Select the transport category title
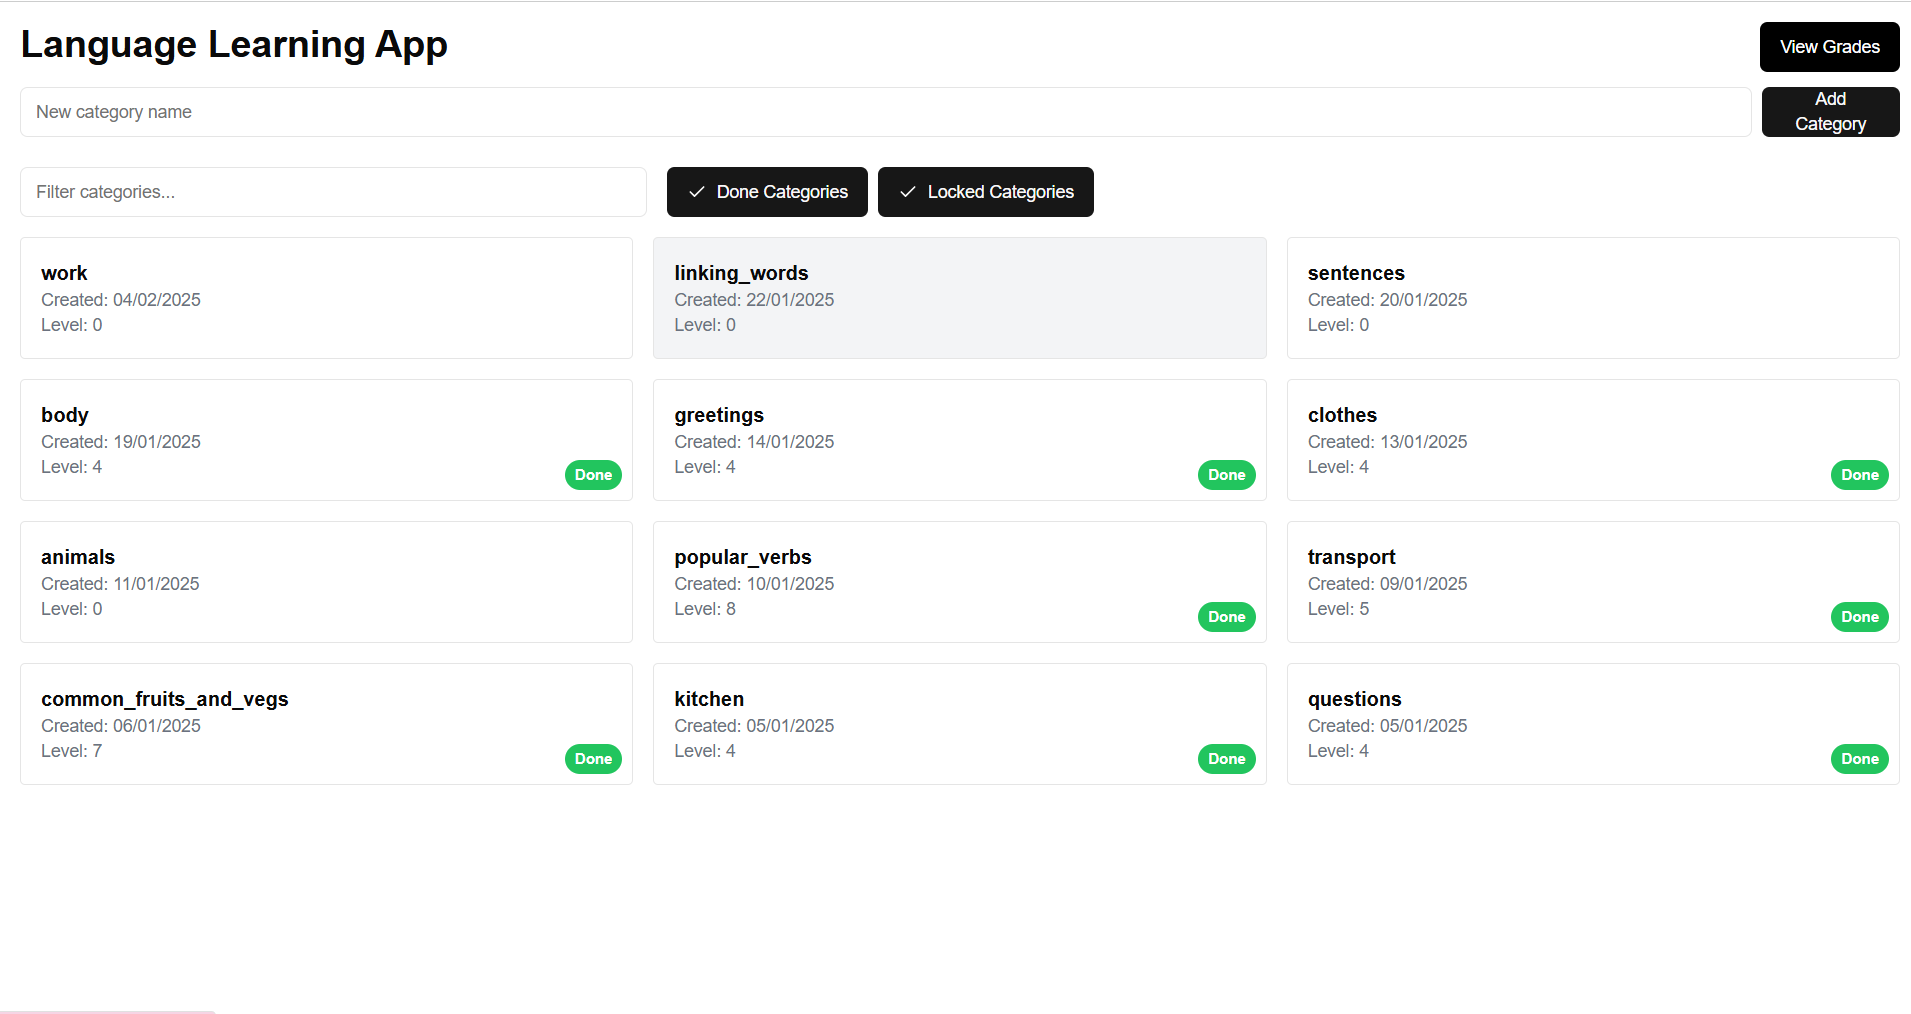The width and height of the screenshot is (1911, 1014). click(1351, 557)
